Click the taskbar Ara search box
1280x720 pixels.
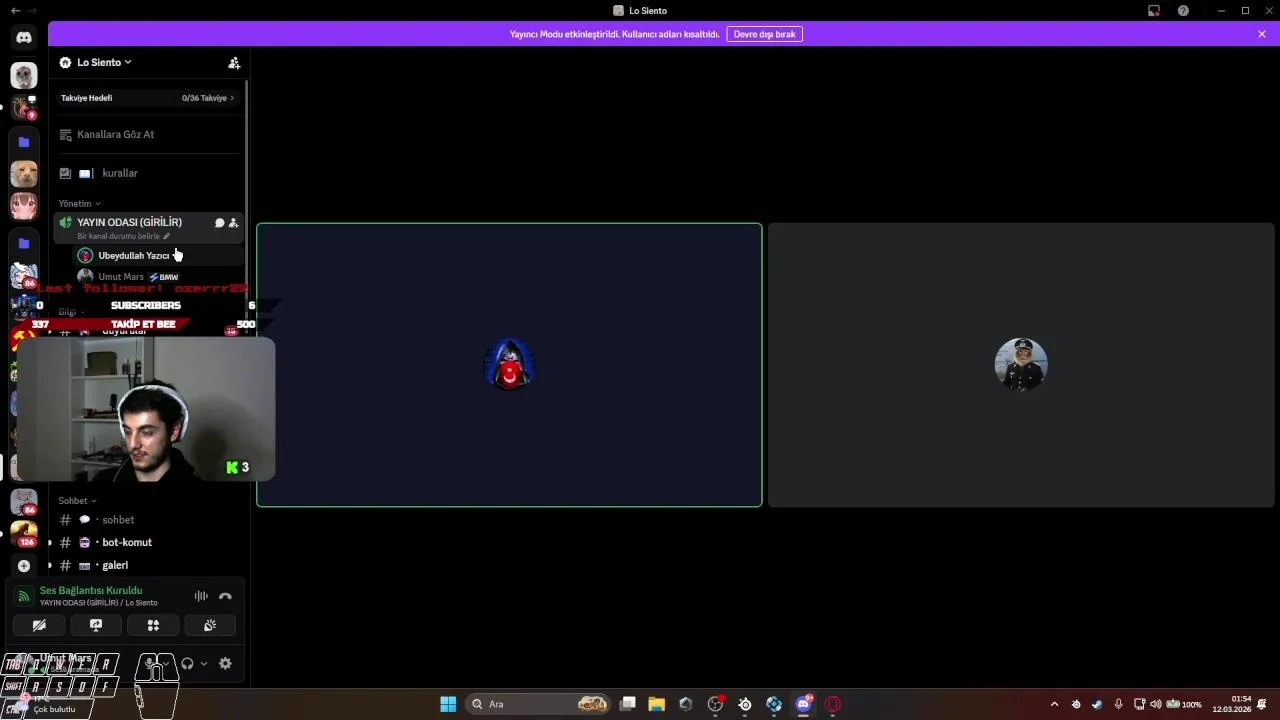(x=538, y=704)
